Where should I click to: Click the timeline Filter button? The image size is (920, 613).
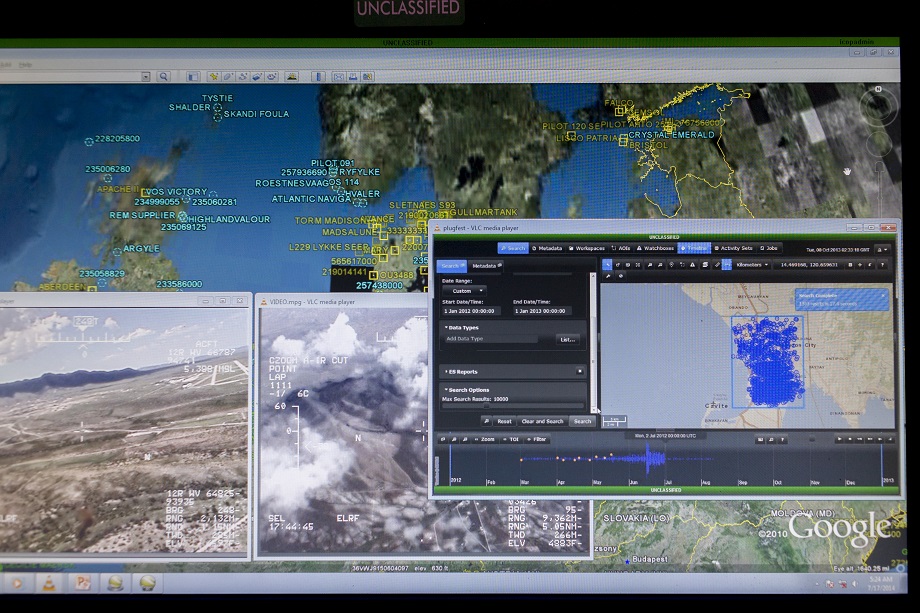point(537,439)
